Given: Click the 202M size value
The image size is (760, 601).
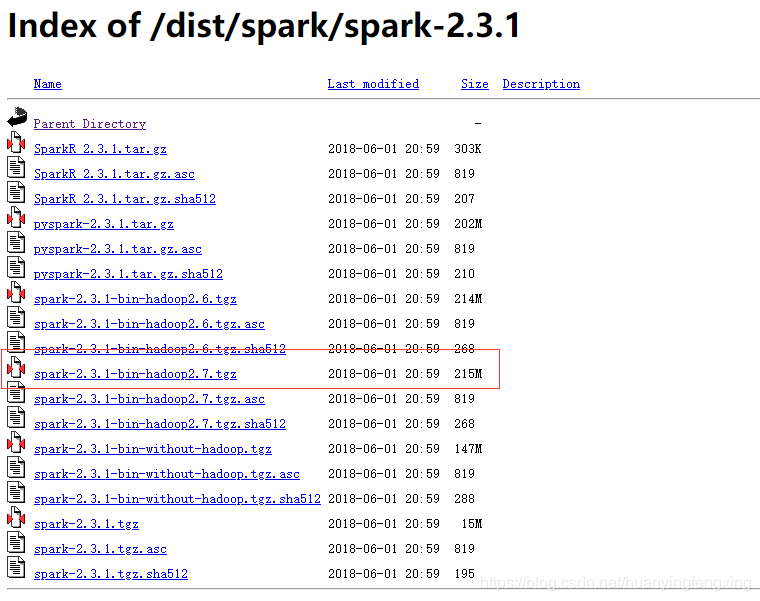Looking at the screenshot, I should (x=468, y=224).
